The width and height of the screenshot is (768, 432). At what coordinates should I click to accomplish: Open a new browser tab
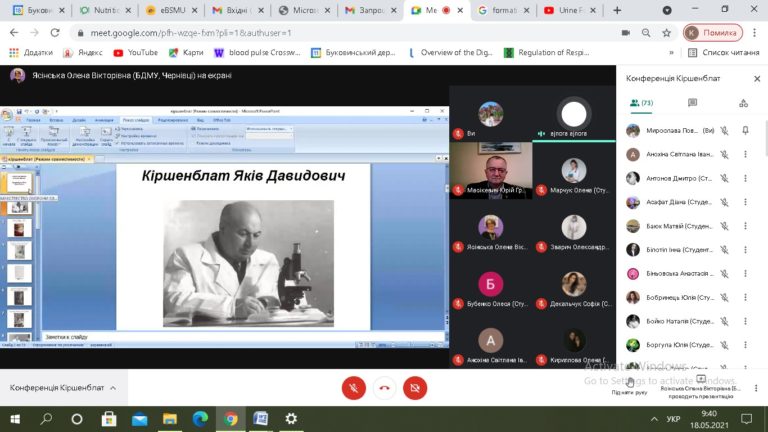[x=617, y=10]
